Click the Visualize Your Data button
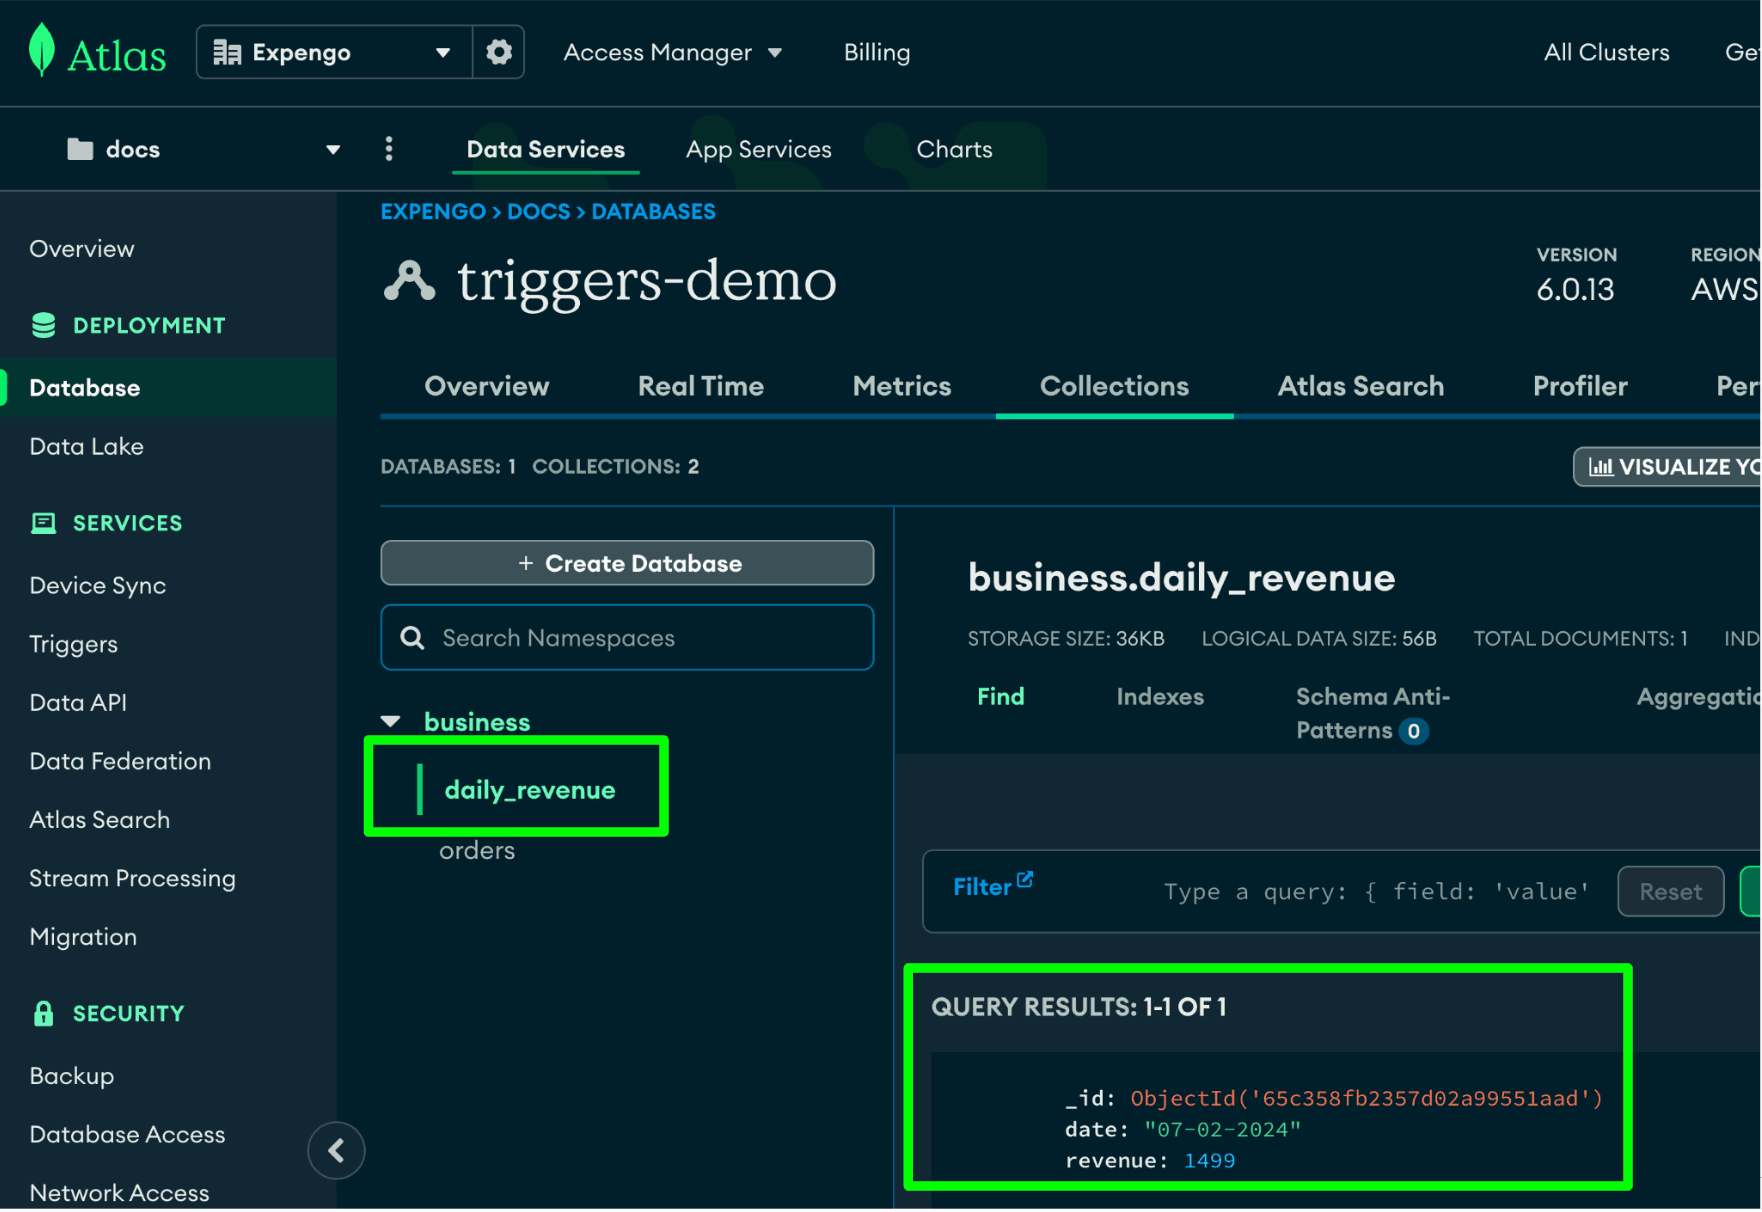Screen dimensions: 1762x1212 (1668, 467)
